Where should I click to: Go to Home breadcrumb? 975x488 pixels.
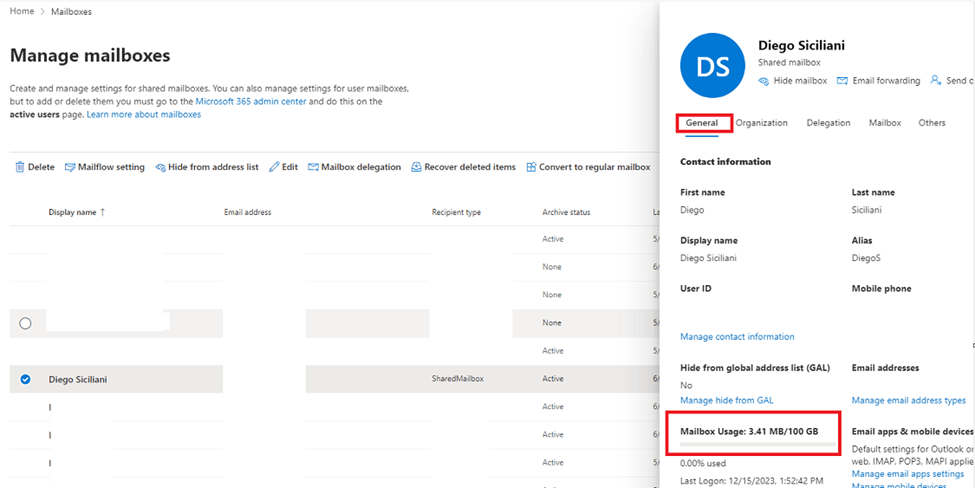pyautogui.click(x=22, y=11)
